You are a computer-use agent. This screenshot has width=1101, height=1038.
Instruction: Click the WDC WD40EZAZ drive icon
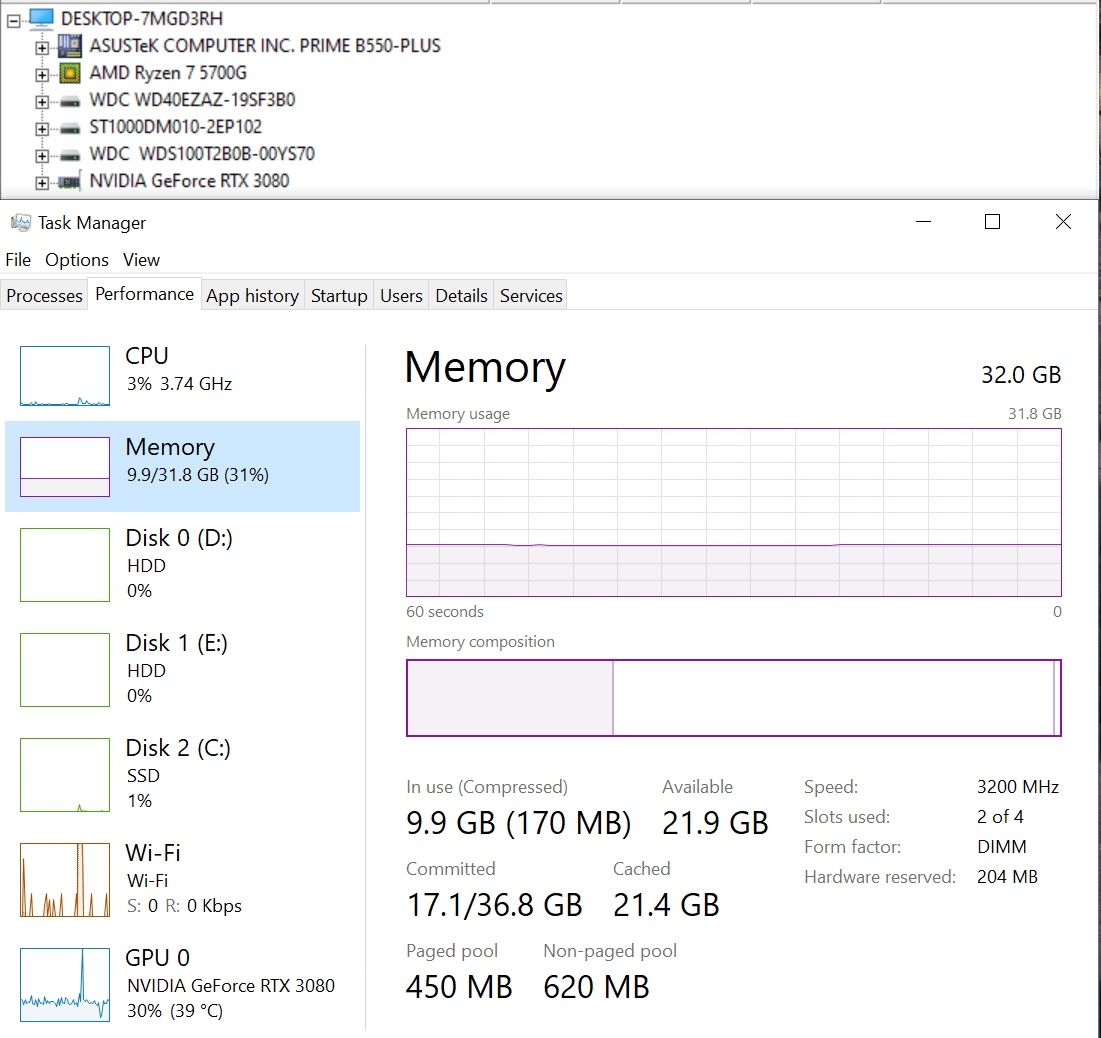(x=69, y=100)
